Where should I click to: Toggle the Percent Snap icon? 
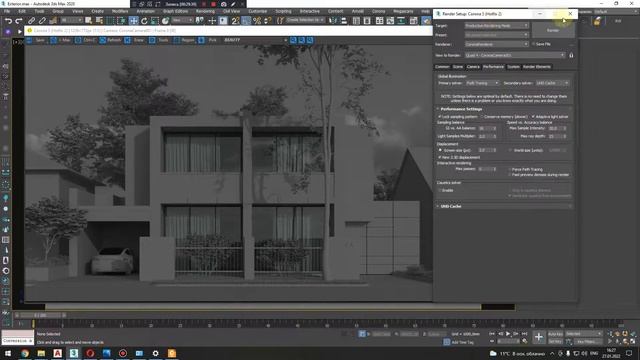[x=257, y=20]
